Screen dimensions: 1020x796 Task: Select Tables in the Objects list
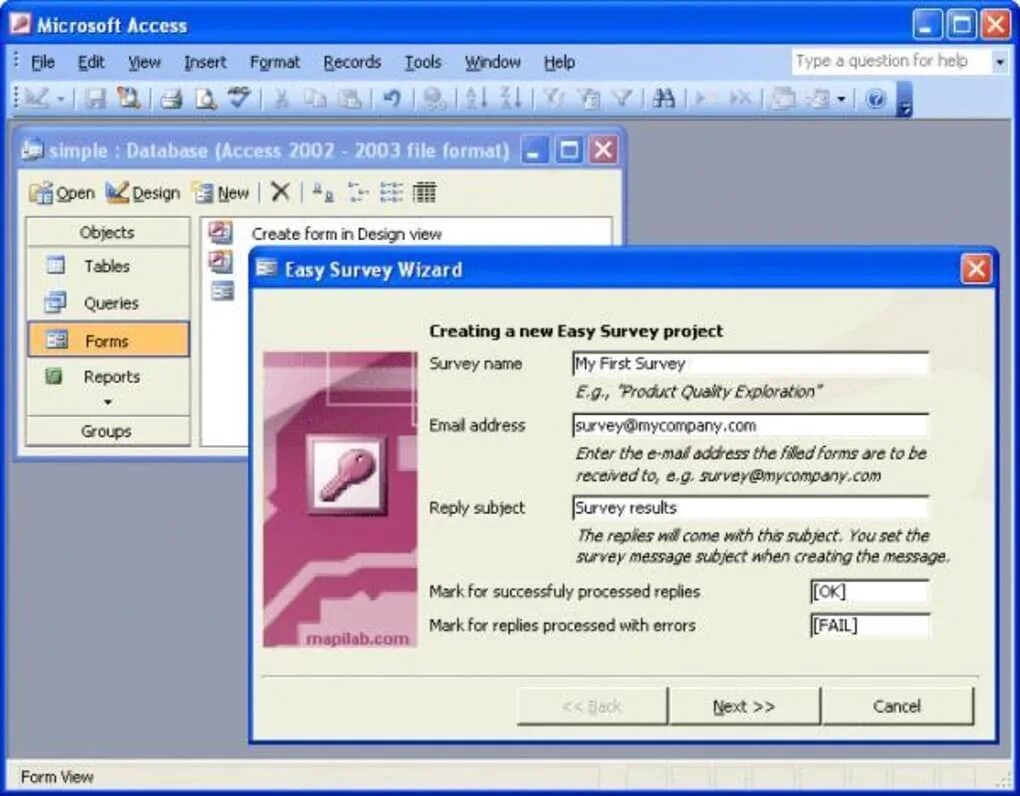(x=108, y=266)
